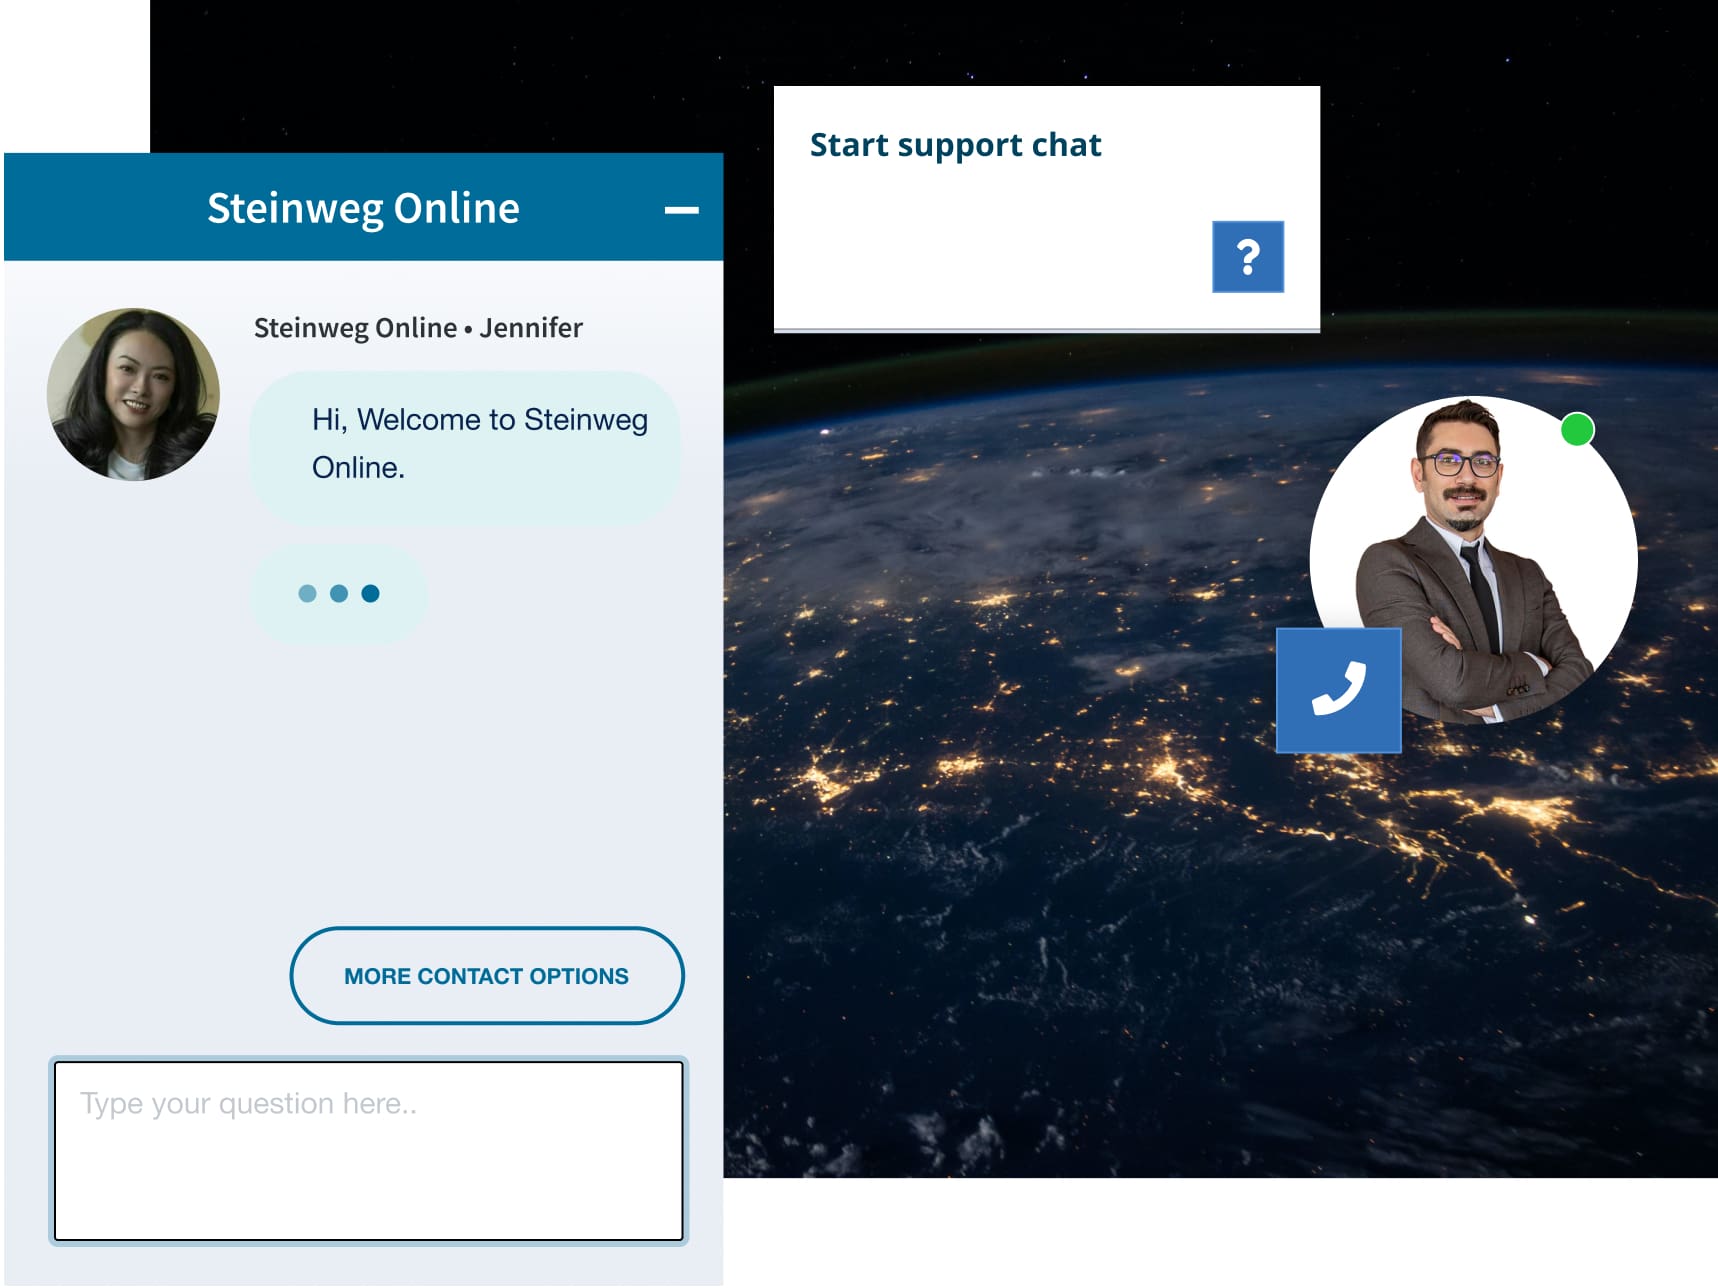The image size is (1718, 1288).
Task: Click Jennifer's profile avatar
Action: pyautogui.click(x=133, y=394)
